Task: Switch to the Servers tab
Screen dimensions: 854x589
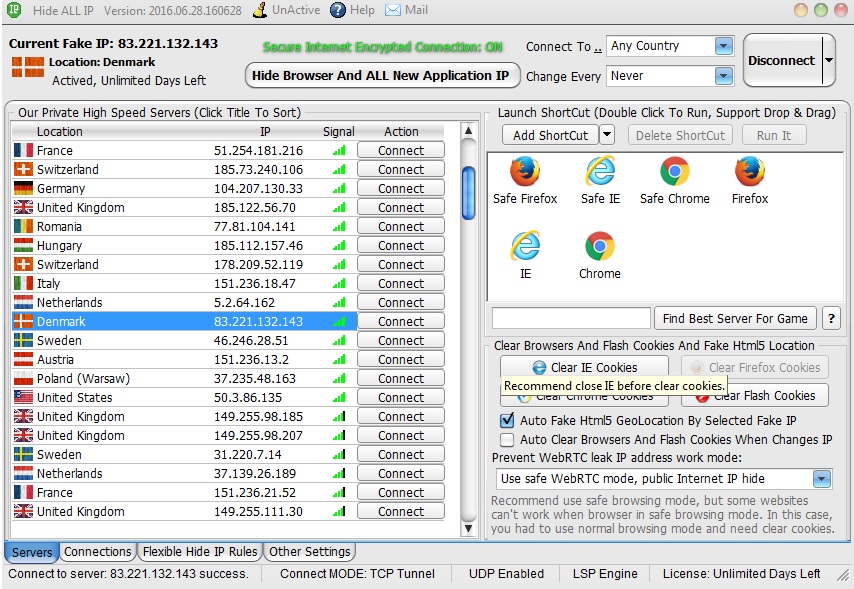Action: (x=32, y=552)
